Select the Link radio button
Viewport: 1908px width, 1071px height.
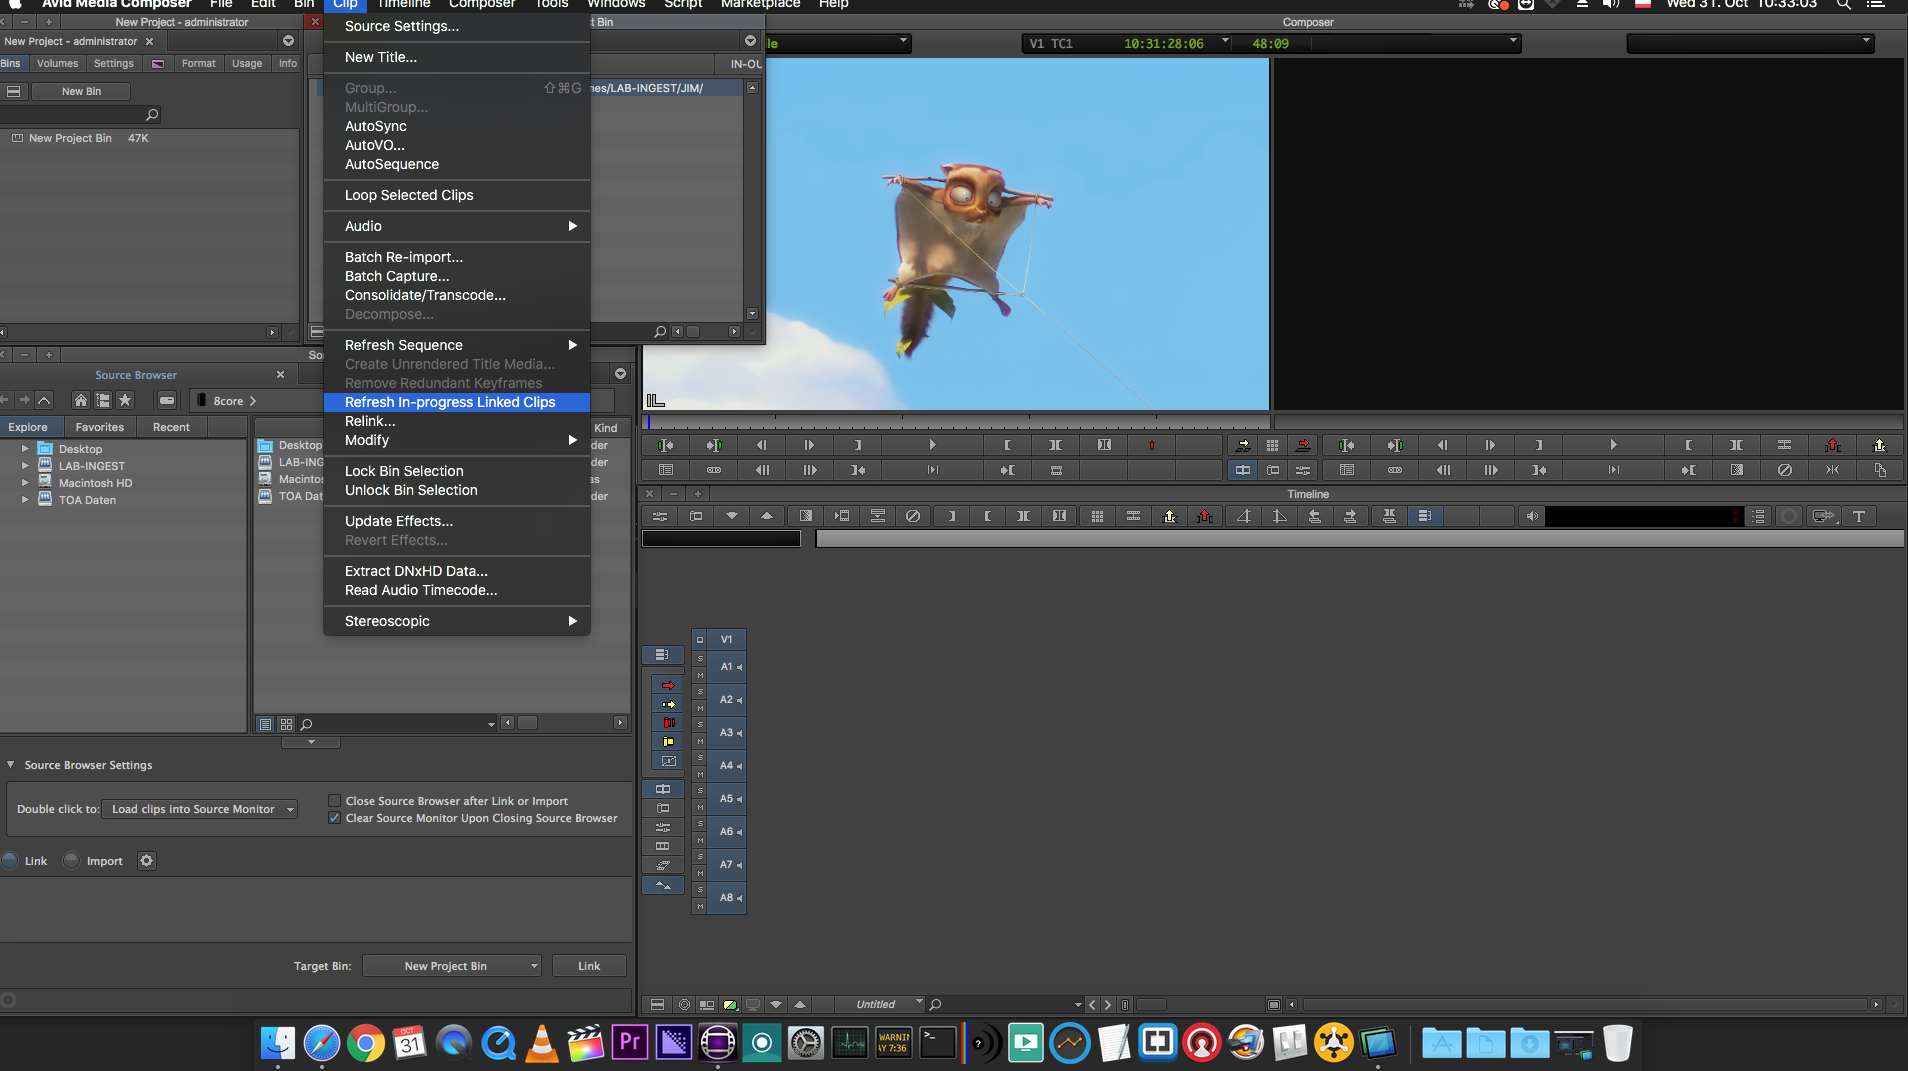tap(10, 861)
